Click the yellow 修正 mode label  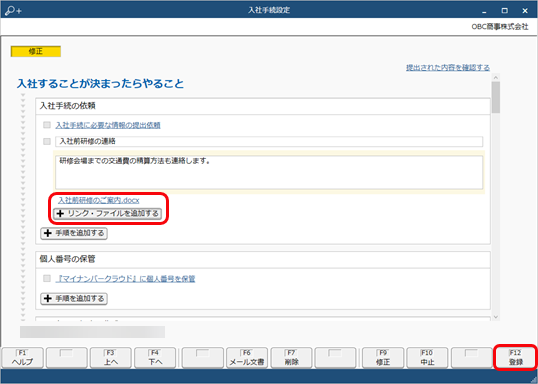pyautogui.click(x=36, y=51)
